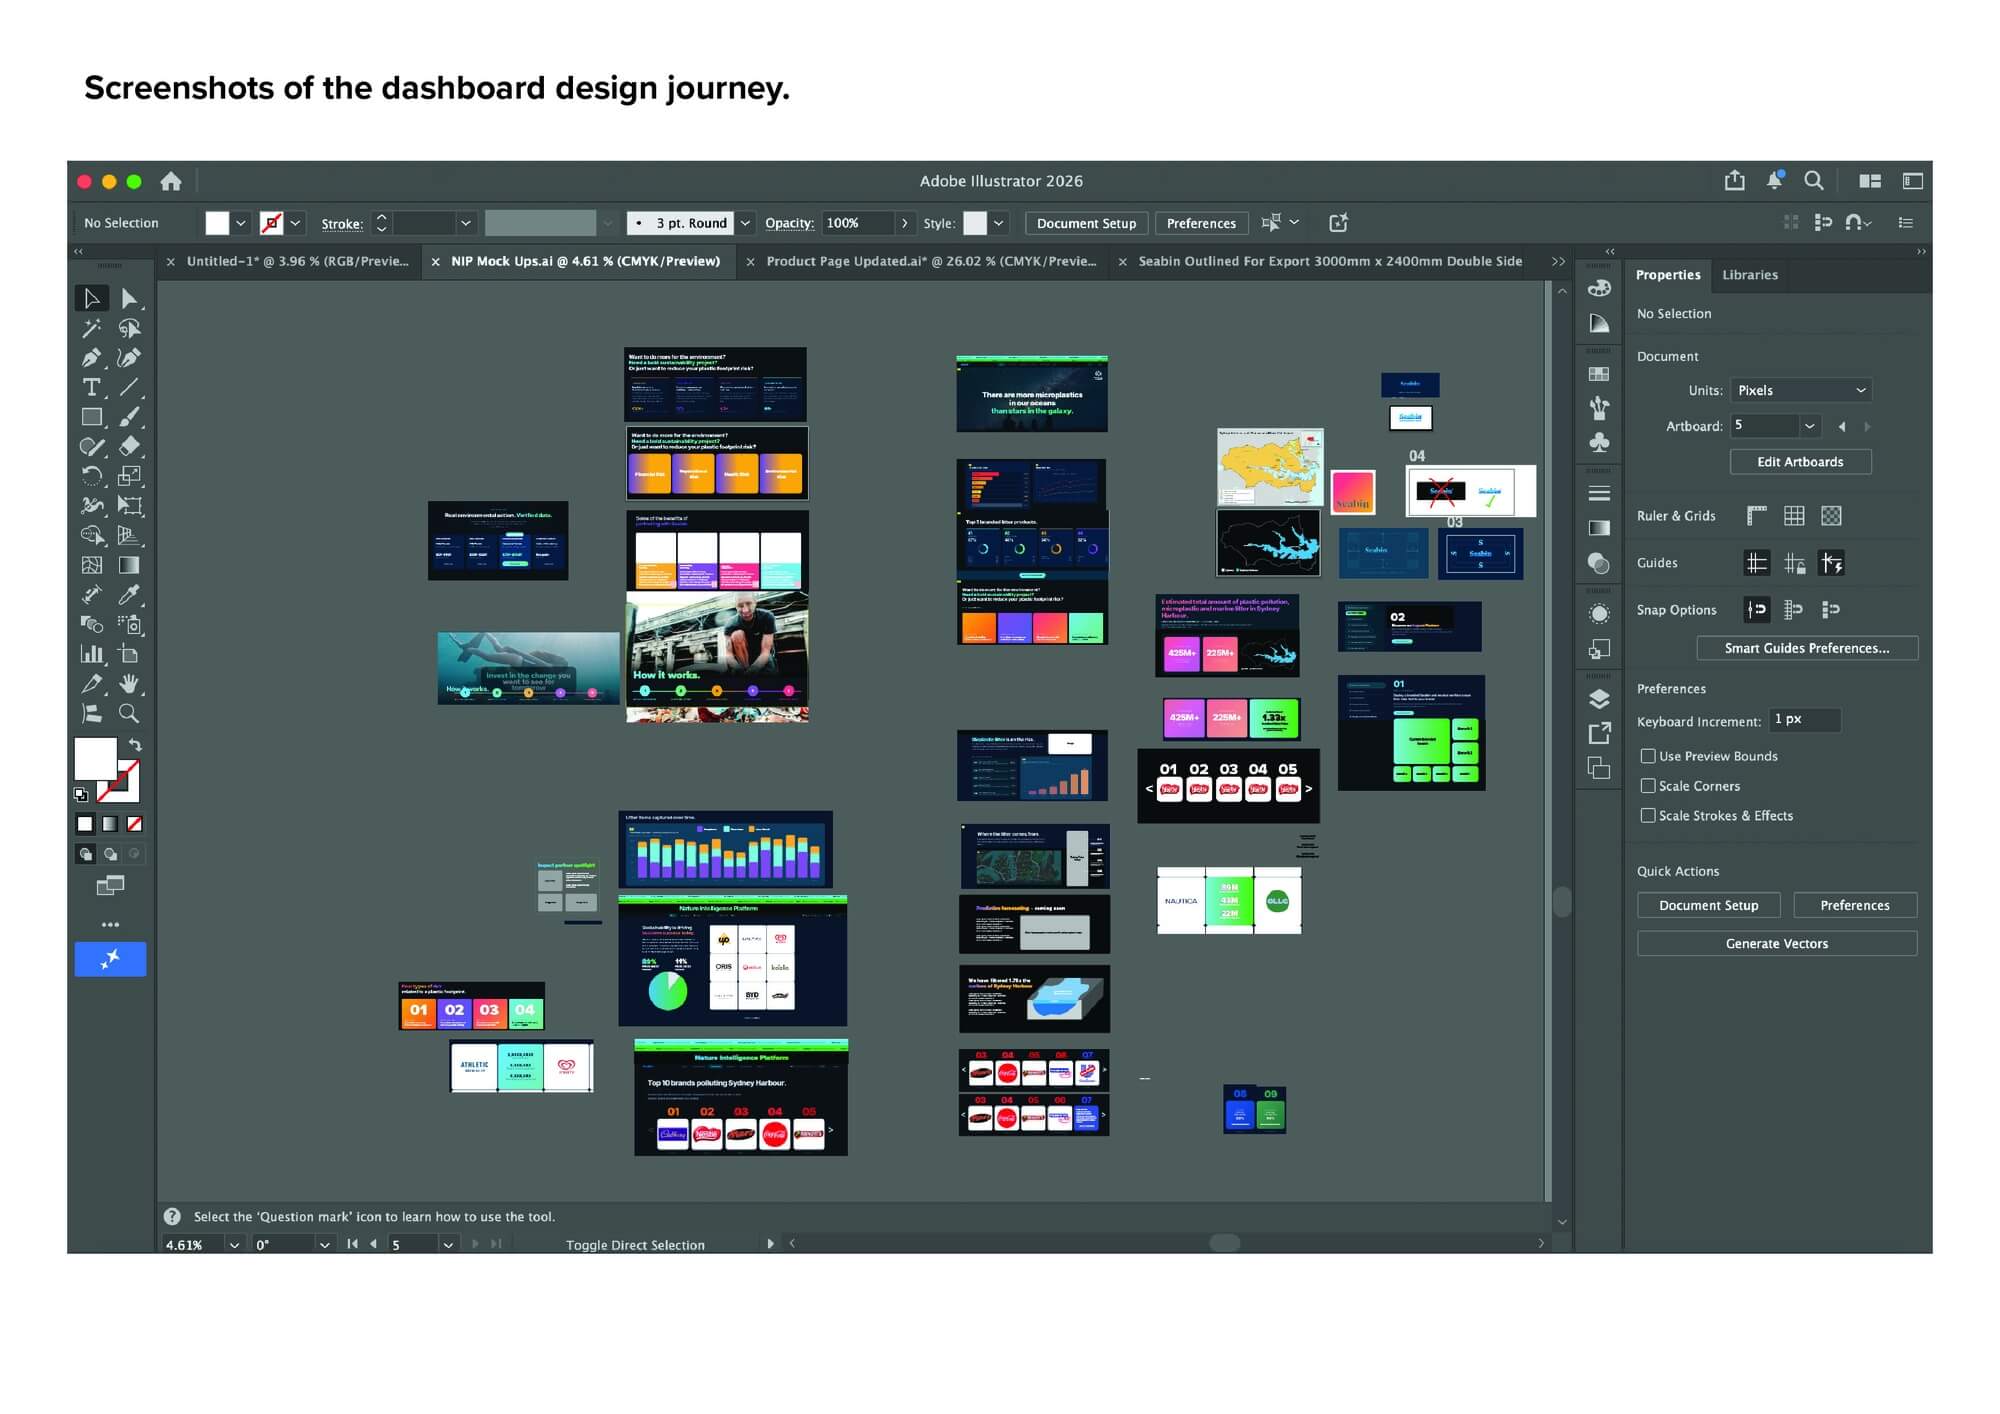Select the Direct Selection tool
Image resolution: width=2000 pixels, height=1414 pixels.
129,298
